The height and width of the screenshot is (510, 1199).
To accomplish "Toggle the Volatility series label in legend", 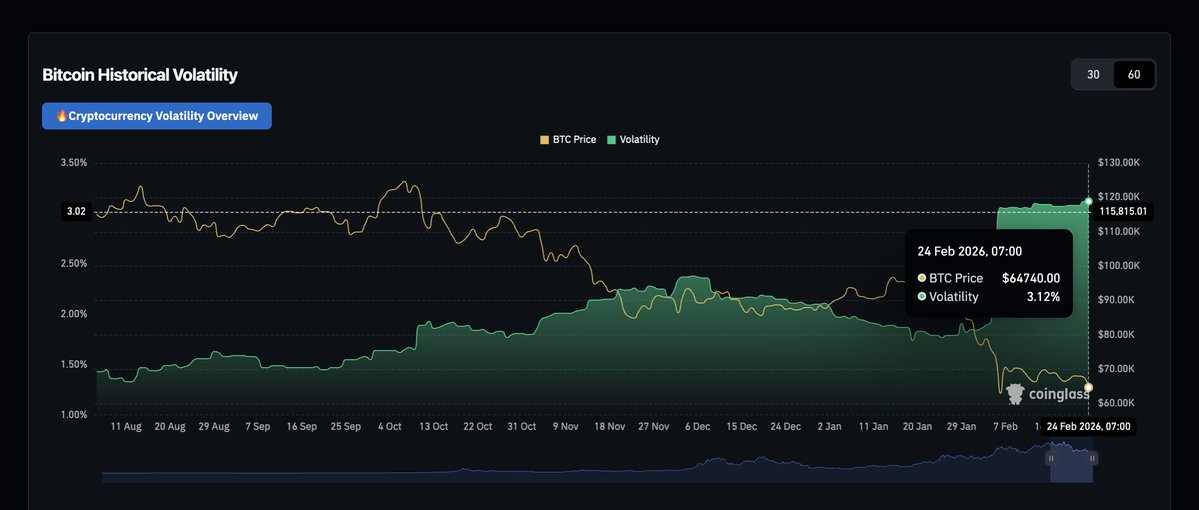I will (x=639, y=140).
